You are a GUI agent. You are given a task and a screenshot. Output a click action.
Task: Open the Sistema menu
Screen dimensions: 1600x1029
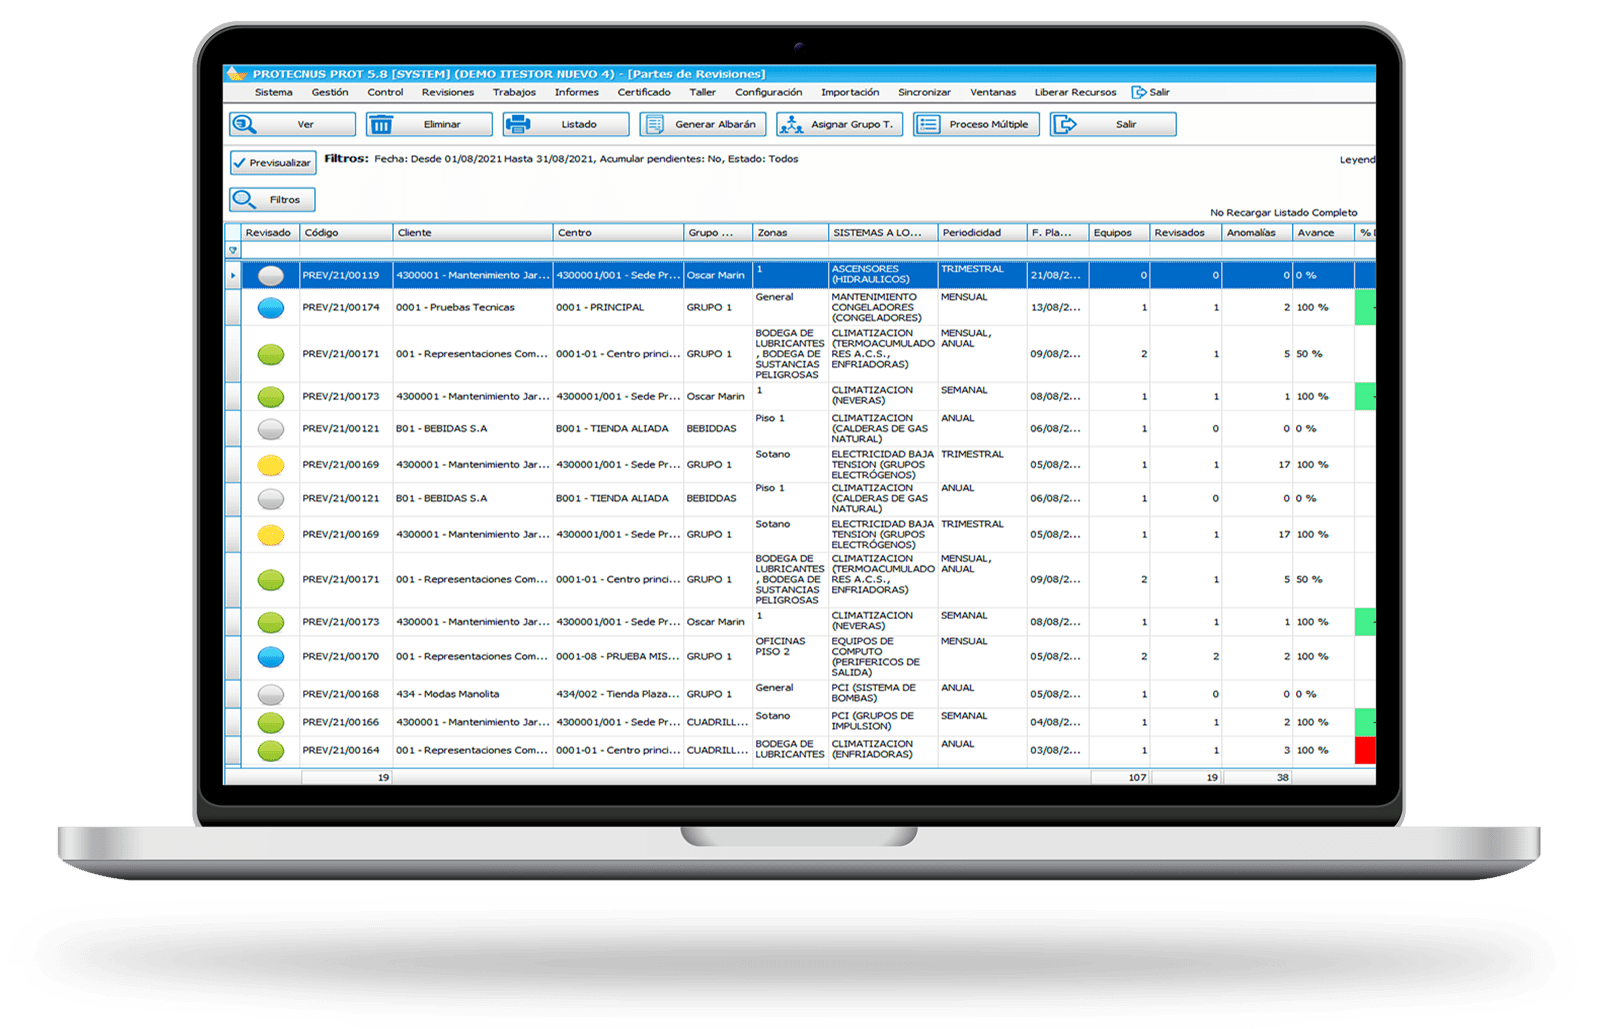pyautogui.click(x=274, y=92)
